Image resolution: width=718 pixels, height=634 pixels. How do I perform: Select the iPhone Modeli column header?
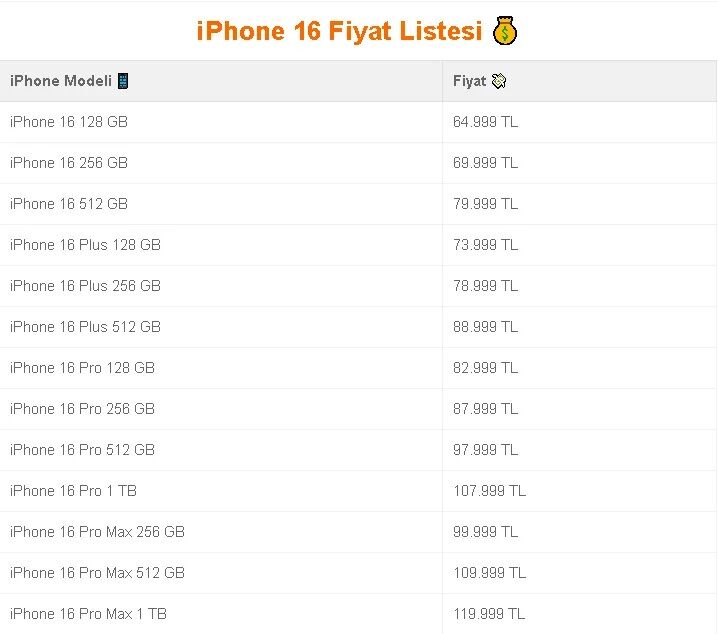coord(221,81)
